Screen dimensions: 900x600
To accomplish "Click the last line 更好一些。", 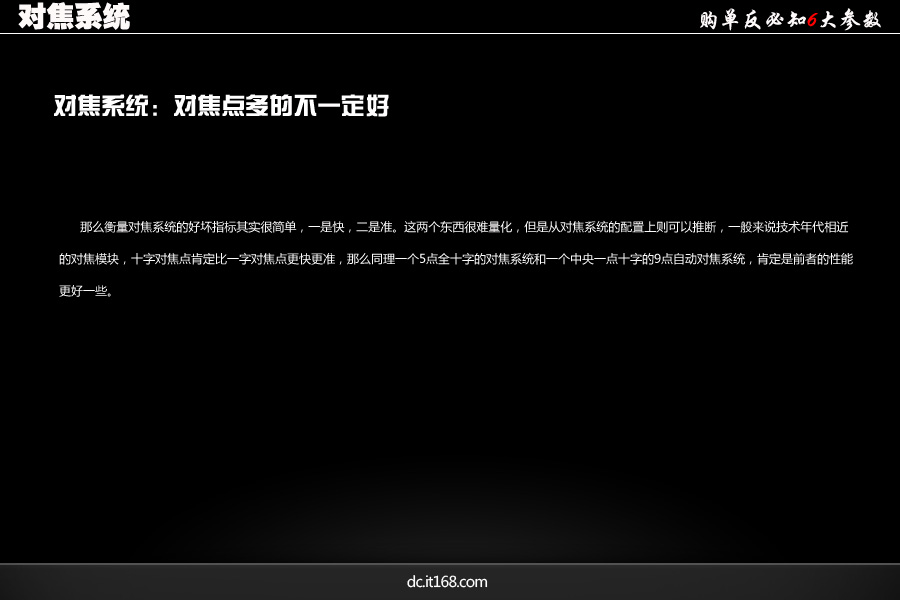I will point(86,292).
